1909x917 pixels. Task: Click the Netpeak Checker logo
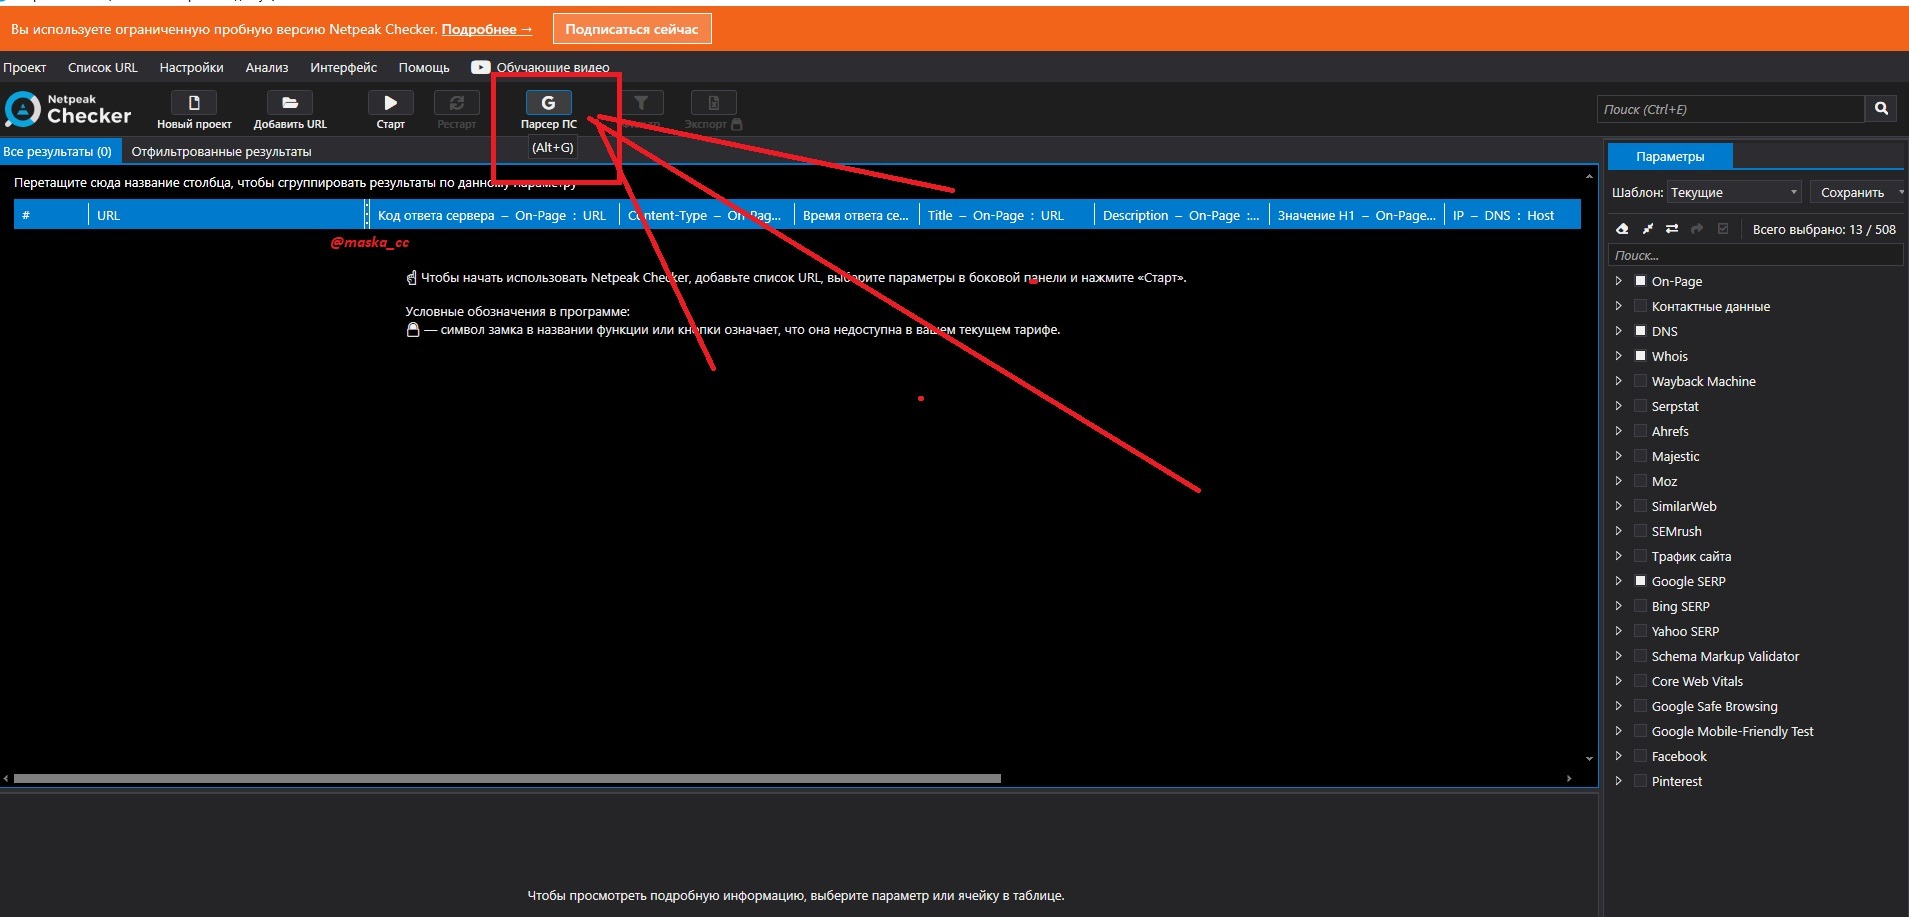68,109
